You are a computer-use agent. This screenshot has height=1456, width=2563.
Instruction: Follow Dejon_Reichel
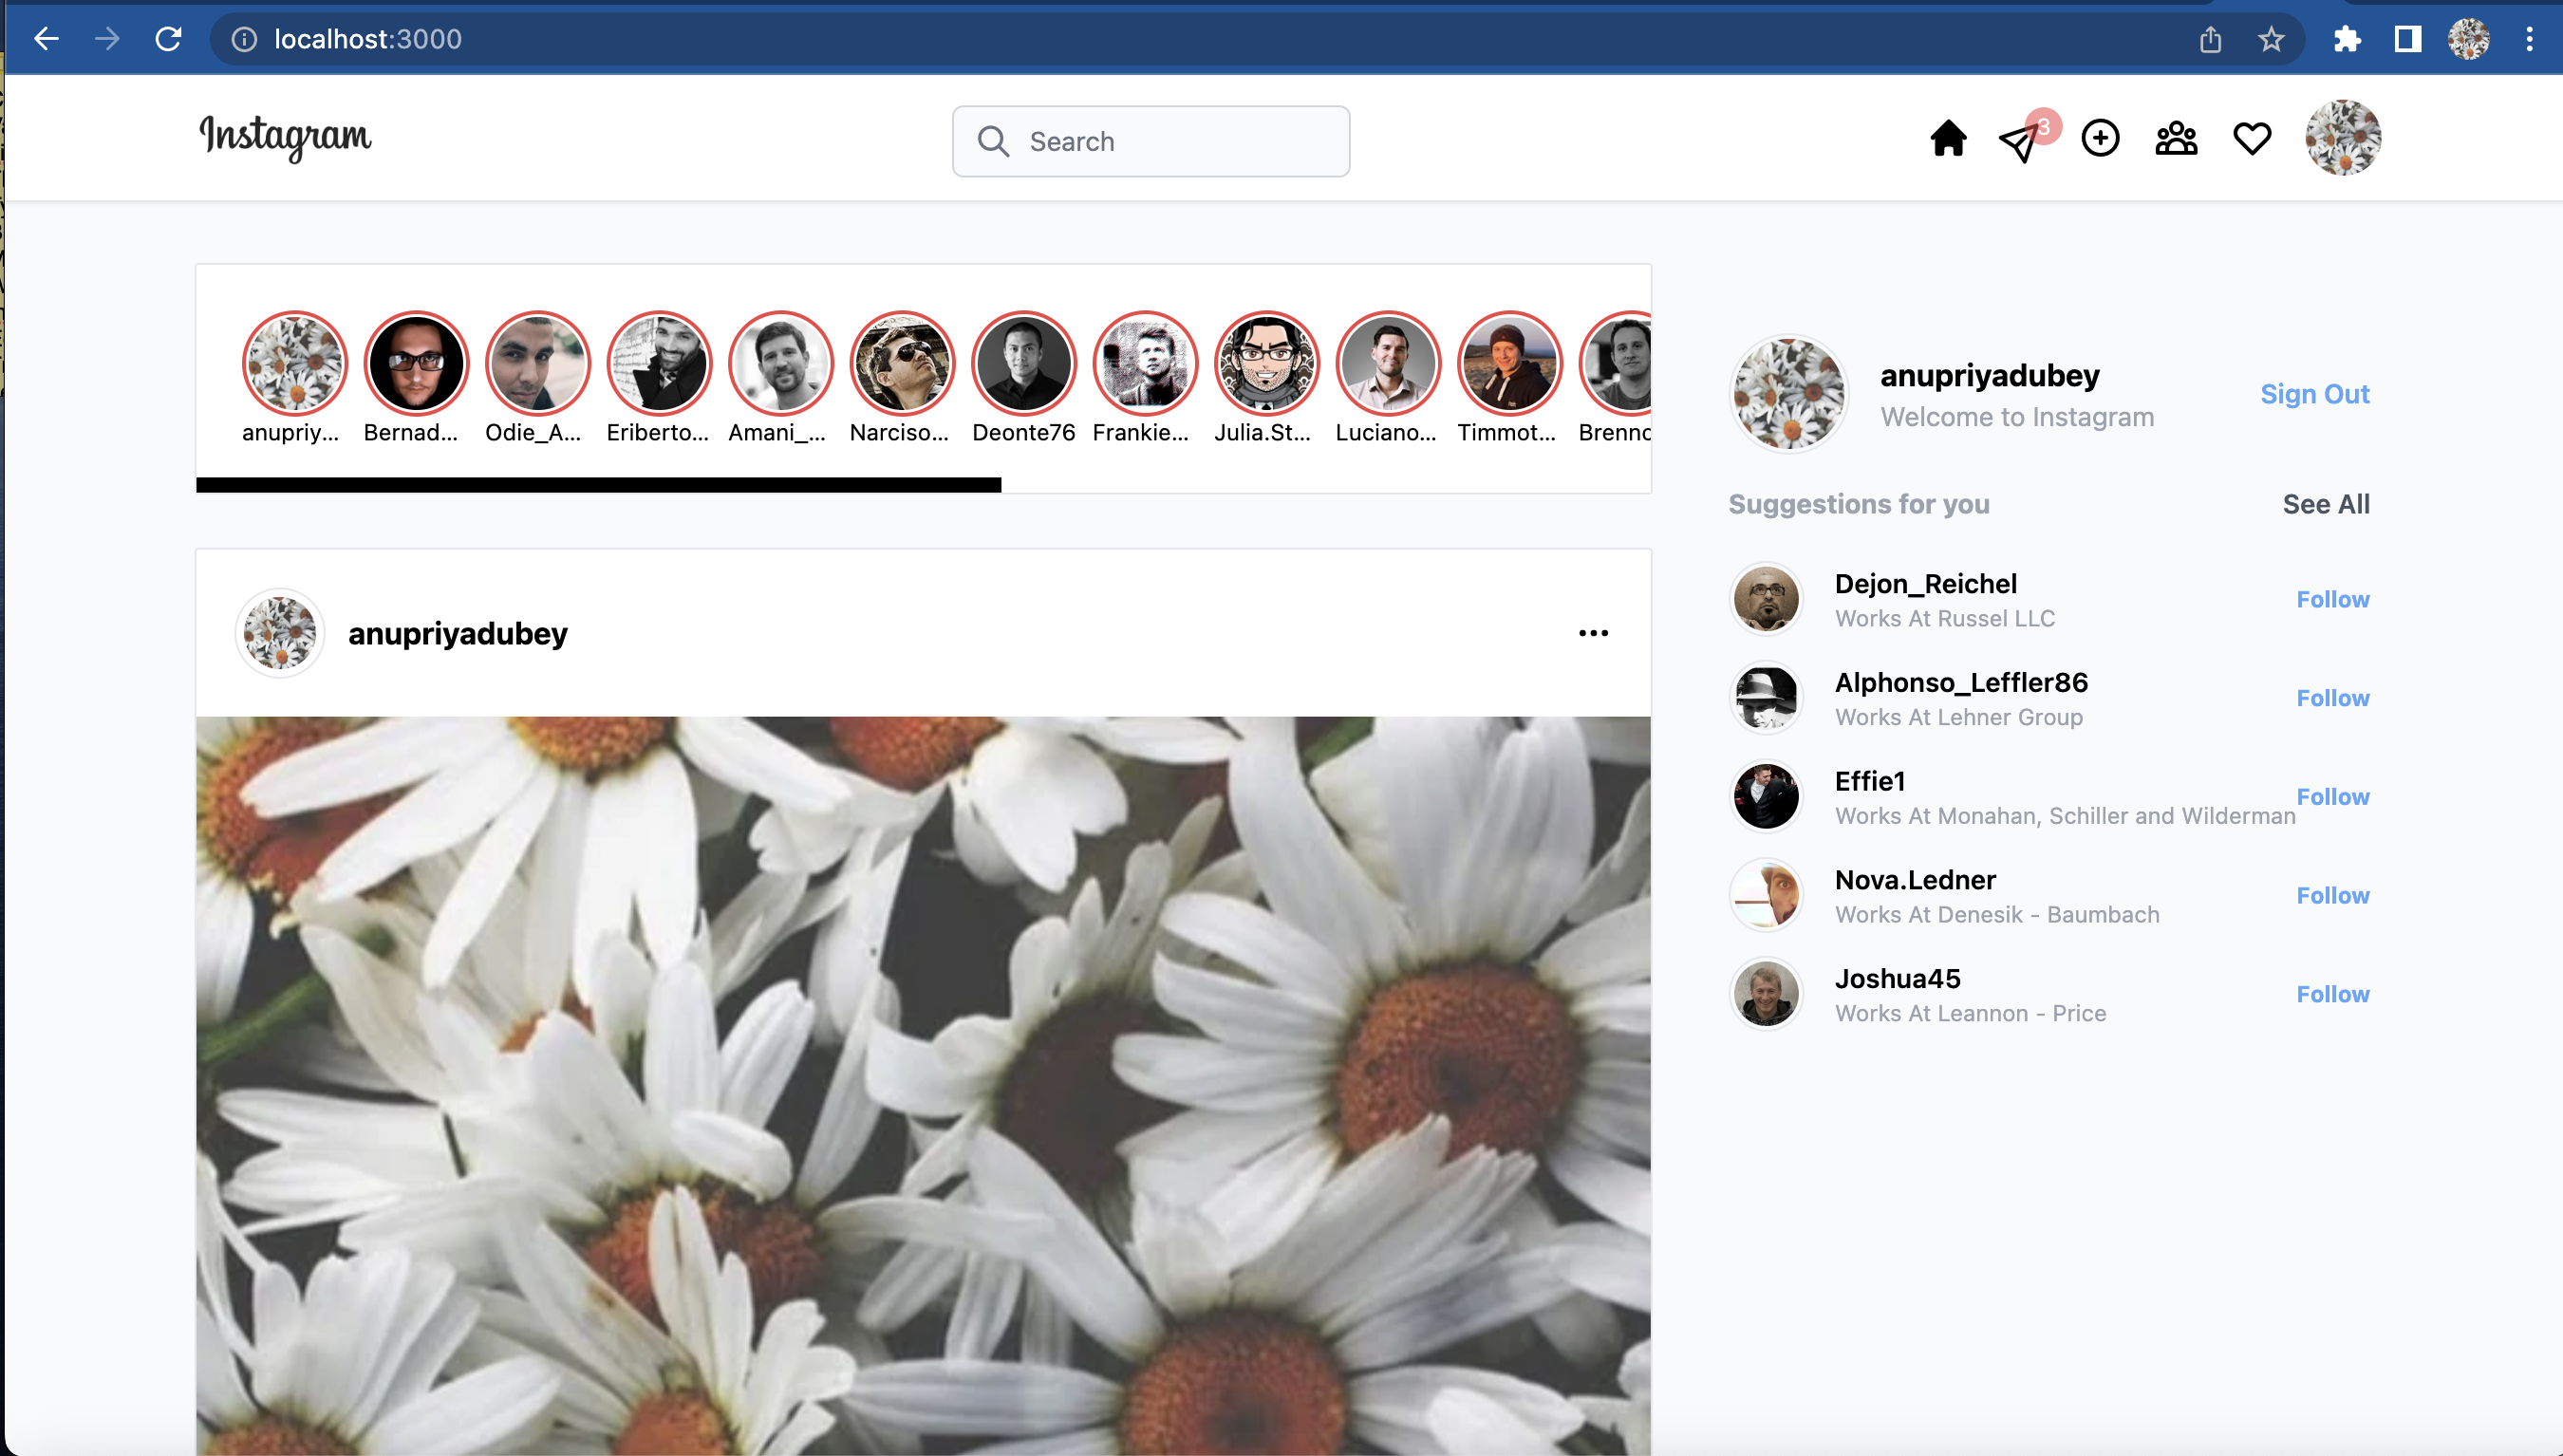pyautogui.click(x=2333, y=598)
